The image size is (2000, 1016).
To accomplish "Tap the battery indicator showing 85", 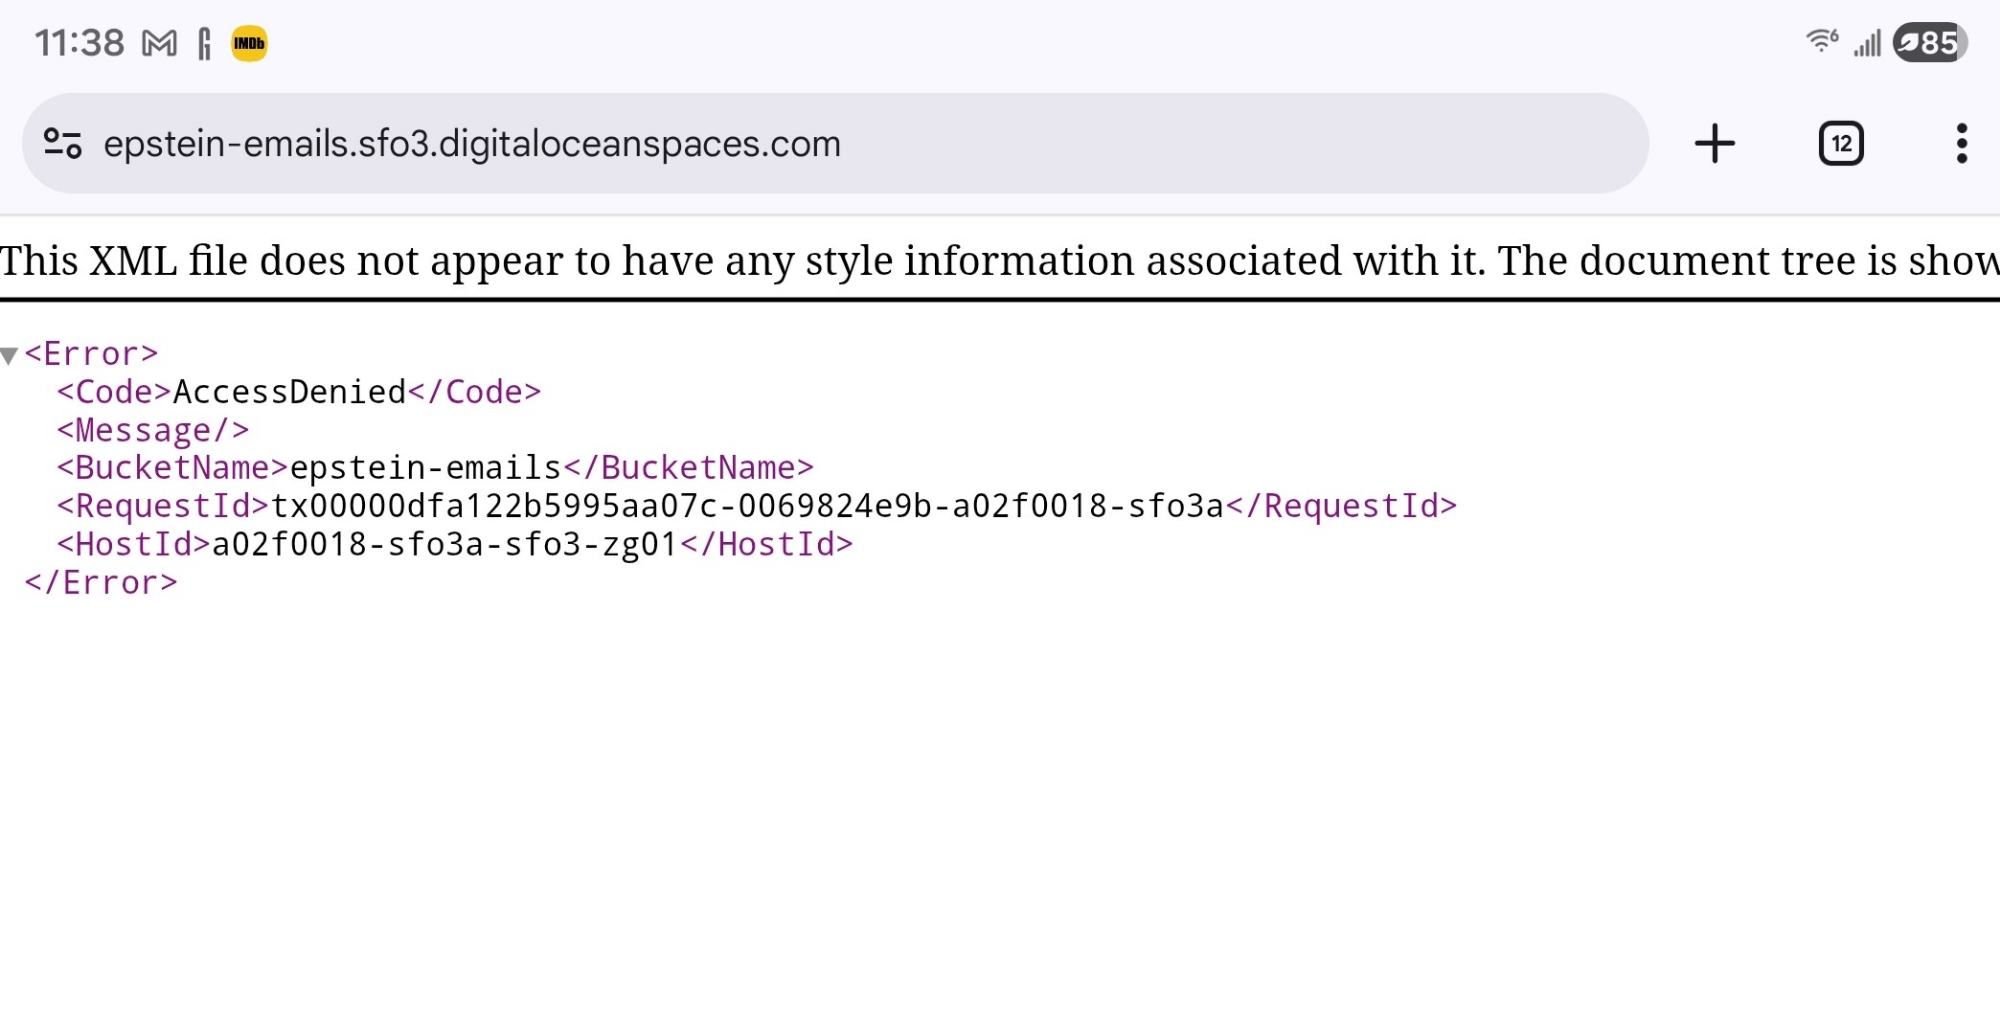I will 1929,43.
